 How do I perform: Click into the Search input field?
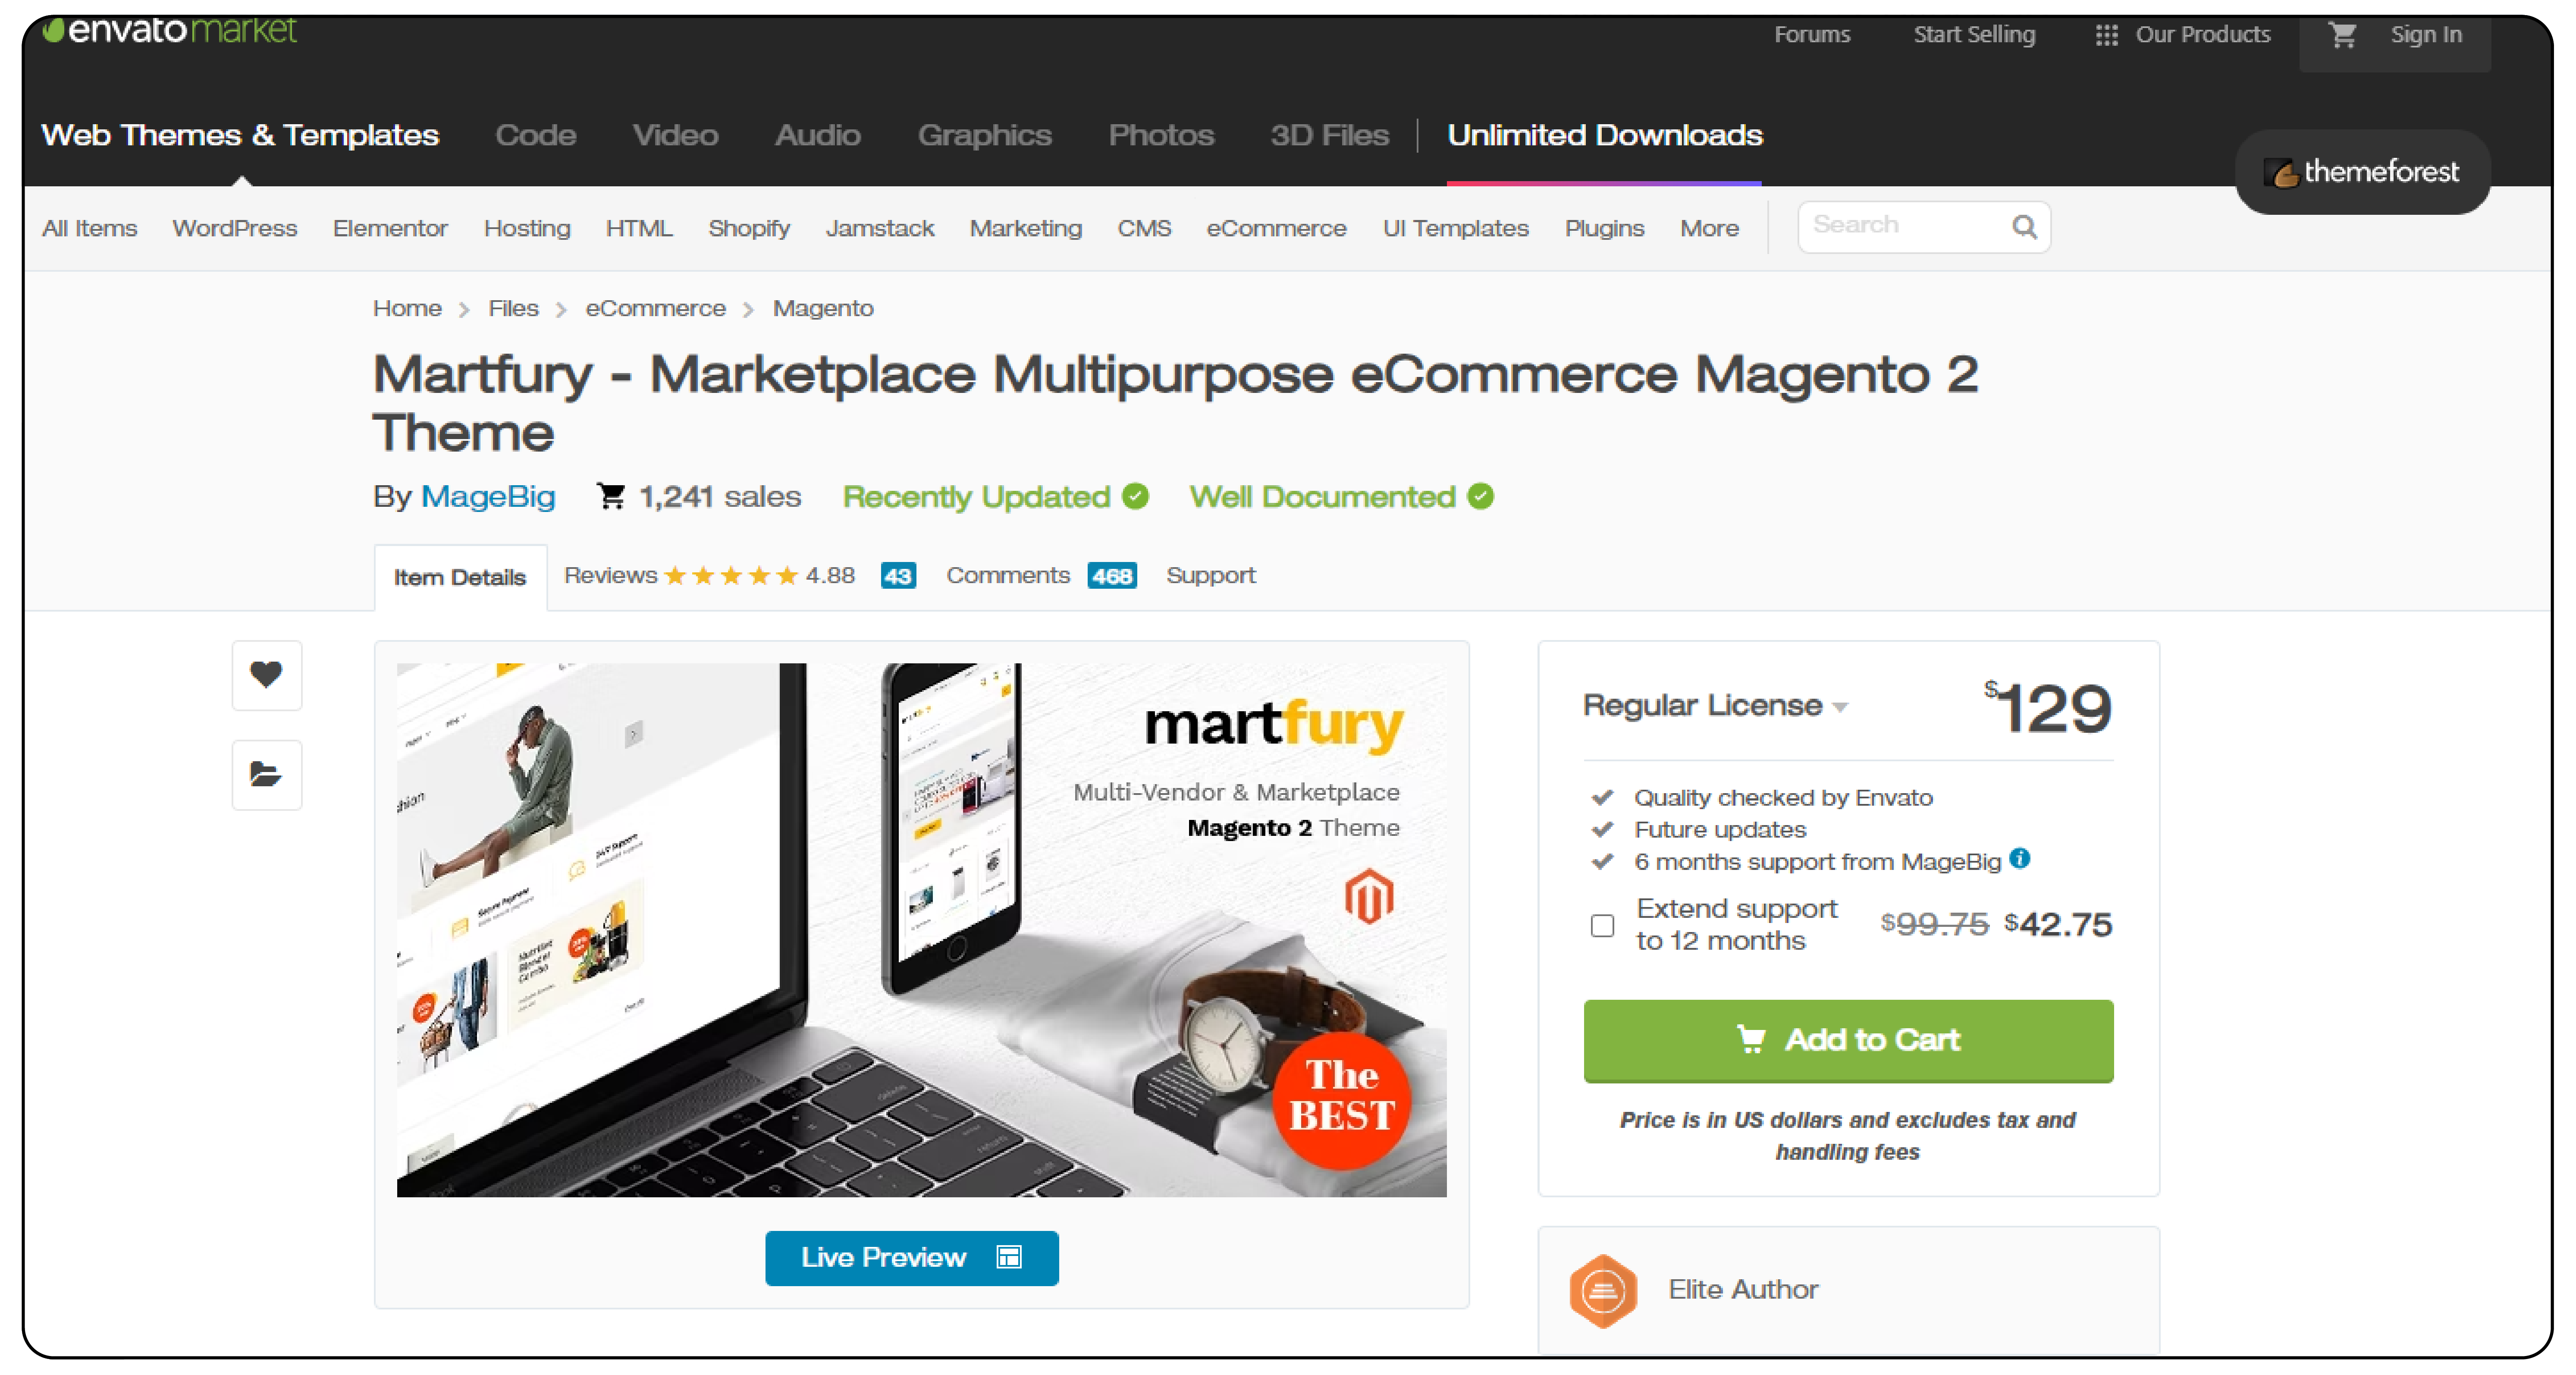coord(1905,227)
